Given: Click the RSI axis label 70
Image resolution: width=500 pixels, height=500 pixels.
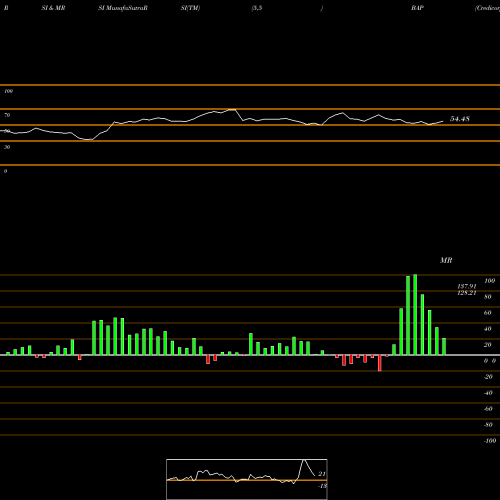Looking at the screenshot, I should 7,115.
